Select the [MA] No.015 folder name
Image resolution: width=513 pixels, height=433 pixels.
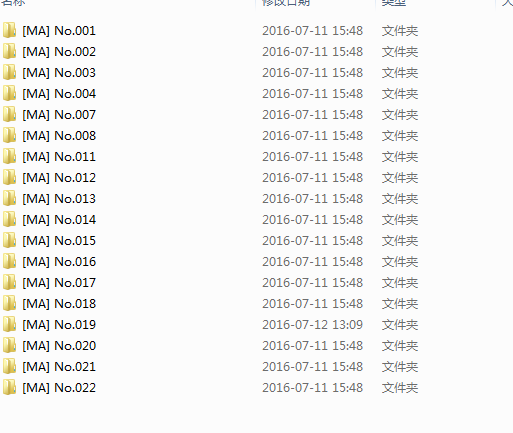tap(59, 241)
